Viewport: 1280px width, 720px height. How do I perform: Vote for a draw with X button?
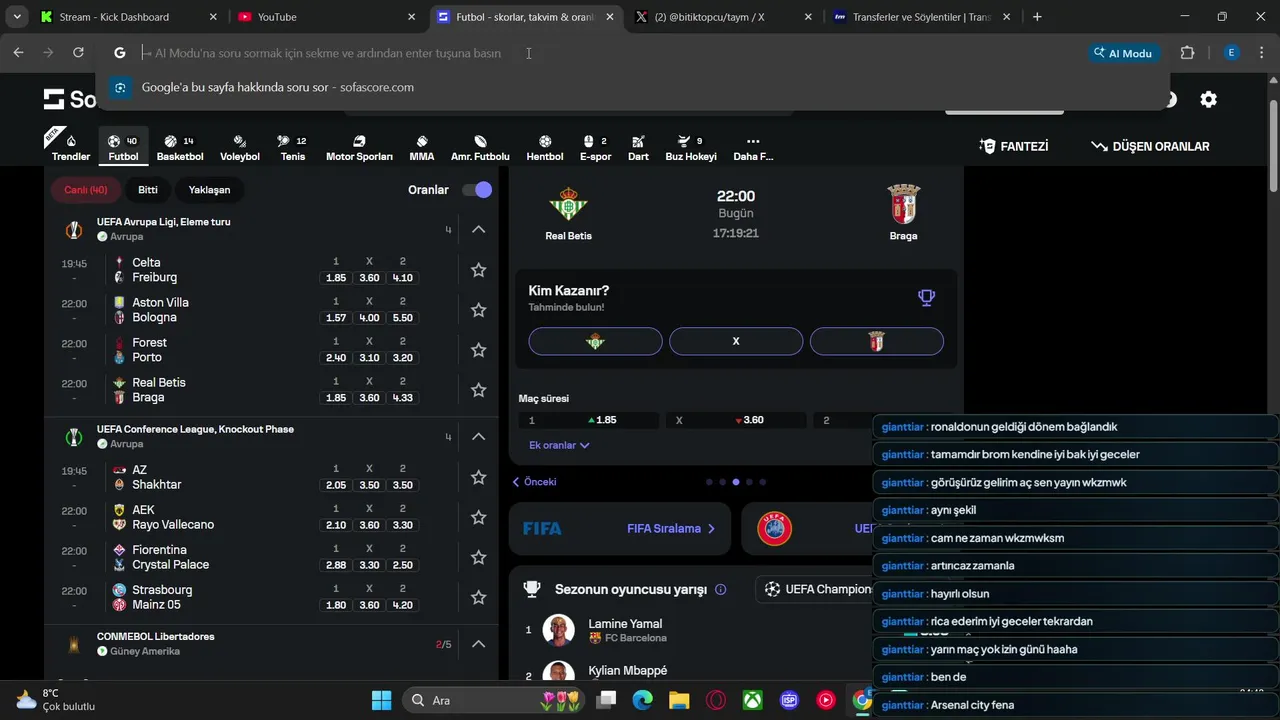(736, 341)
